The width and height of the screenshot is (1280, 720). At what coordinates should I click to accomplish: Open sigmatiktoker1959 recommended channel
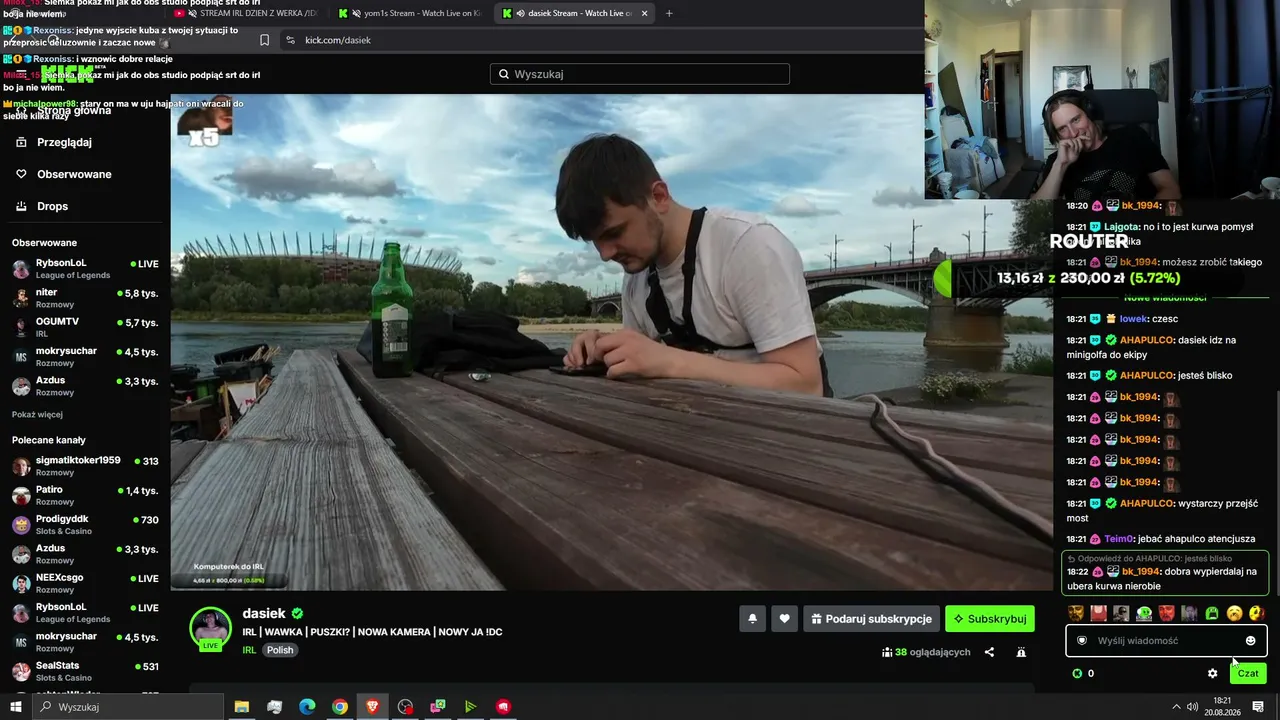point(85,465)
